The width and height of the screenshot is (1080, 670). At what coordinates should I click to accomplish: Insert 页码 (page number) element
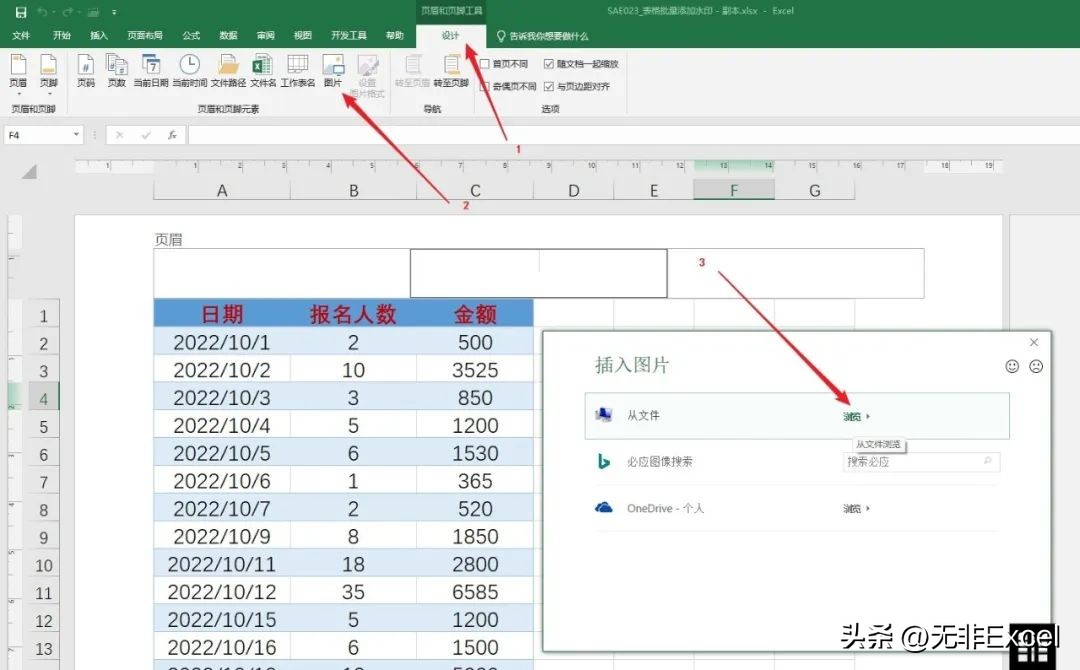[85, 71]
